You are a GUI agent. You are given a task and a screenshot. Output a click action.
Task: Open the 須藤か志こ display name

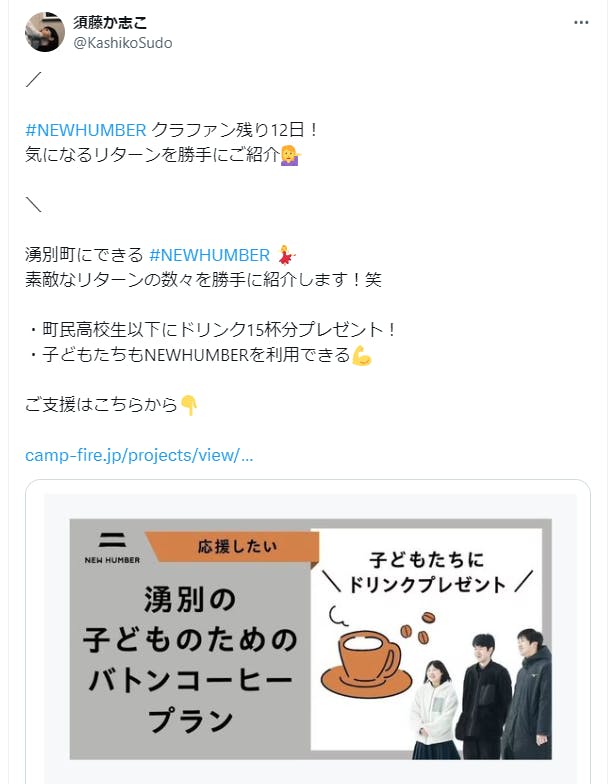[110, 22]
